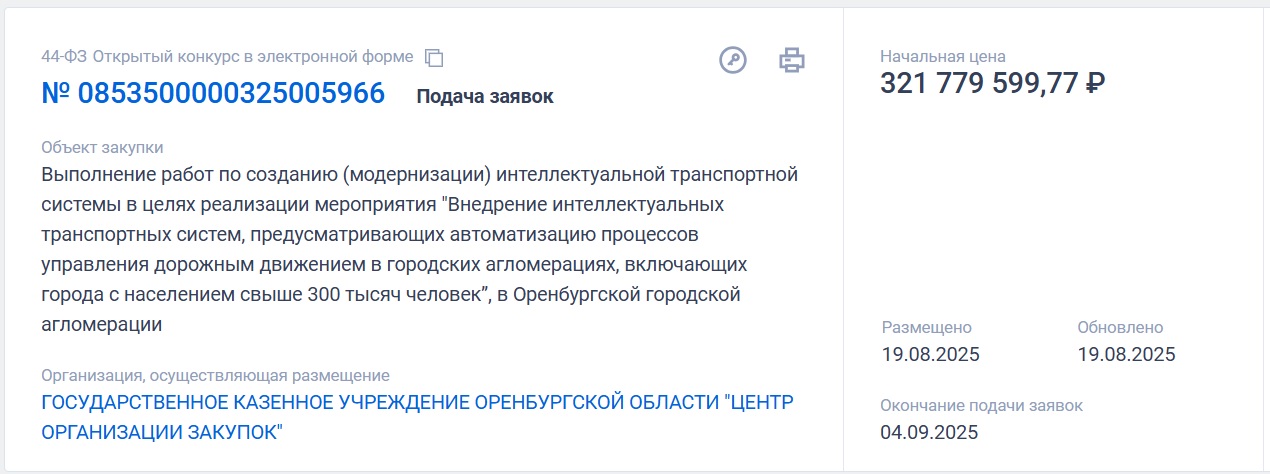Click the «Размещено» label

[926, 327]
